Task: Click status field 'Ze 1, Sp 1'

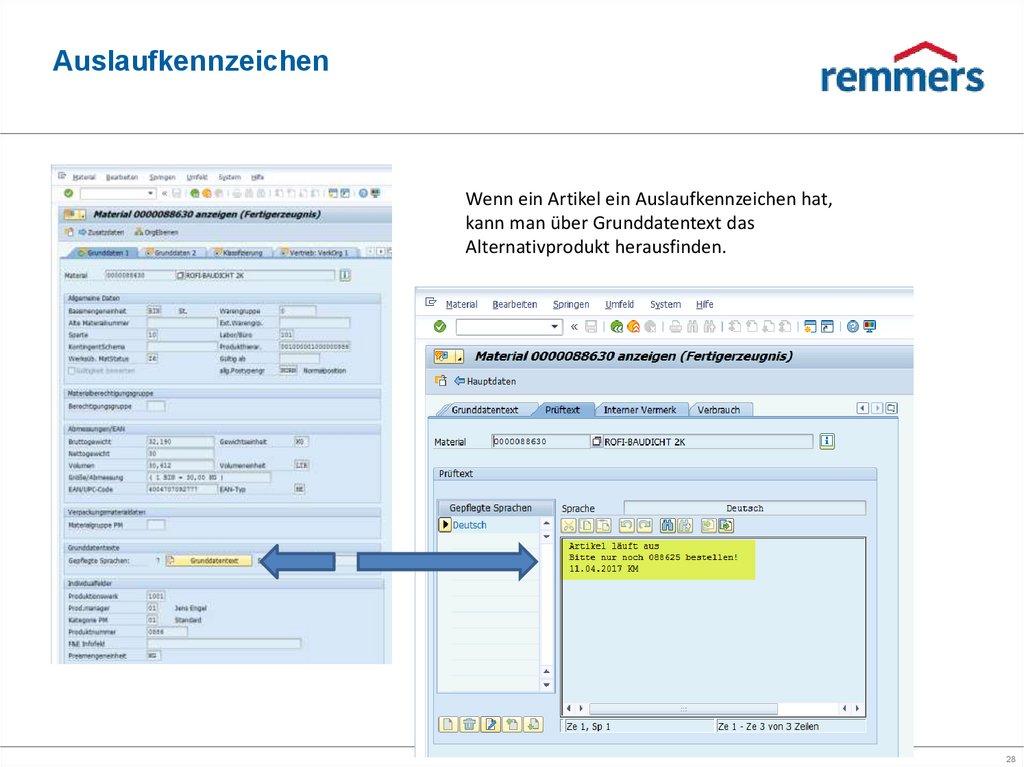Action: (638, 726)
